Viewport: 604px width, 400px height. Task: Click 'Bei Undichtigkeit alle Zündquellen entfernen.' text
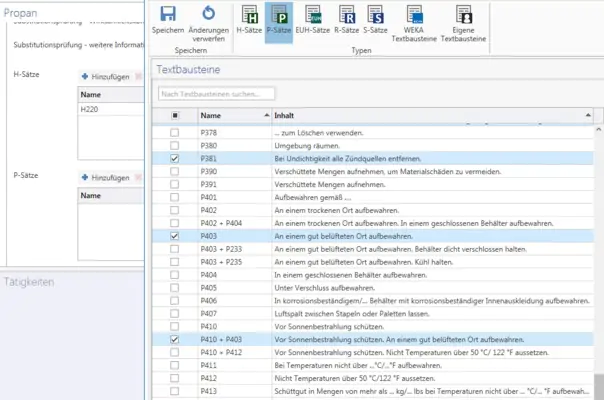point(347,158)
